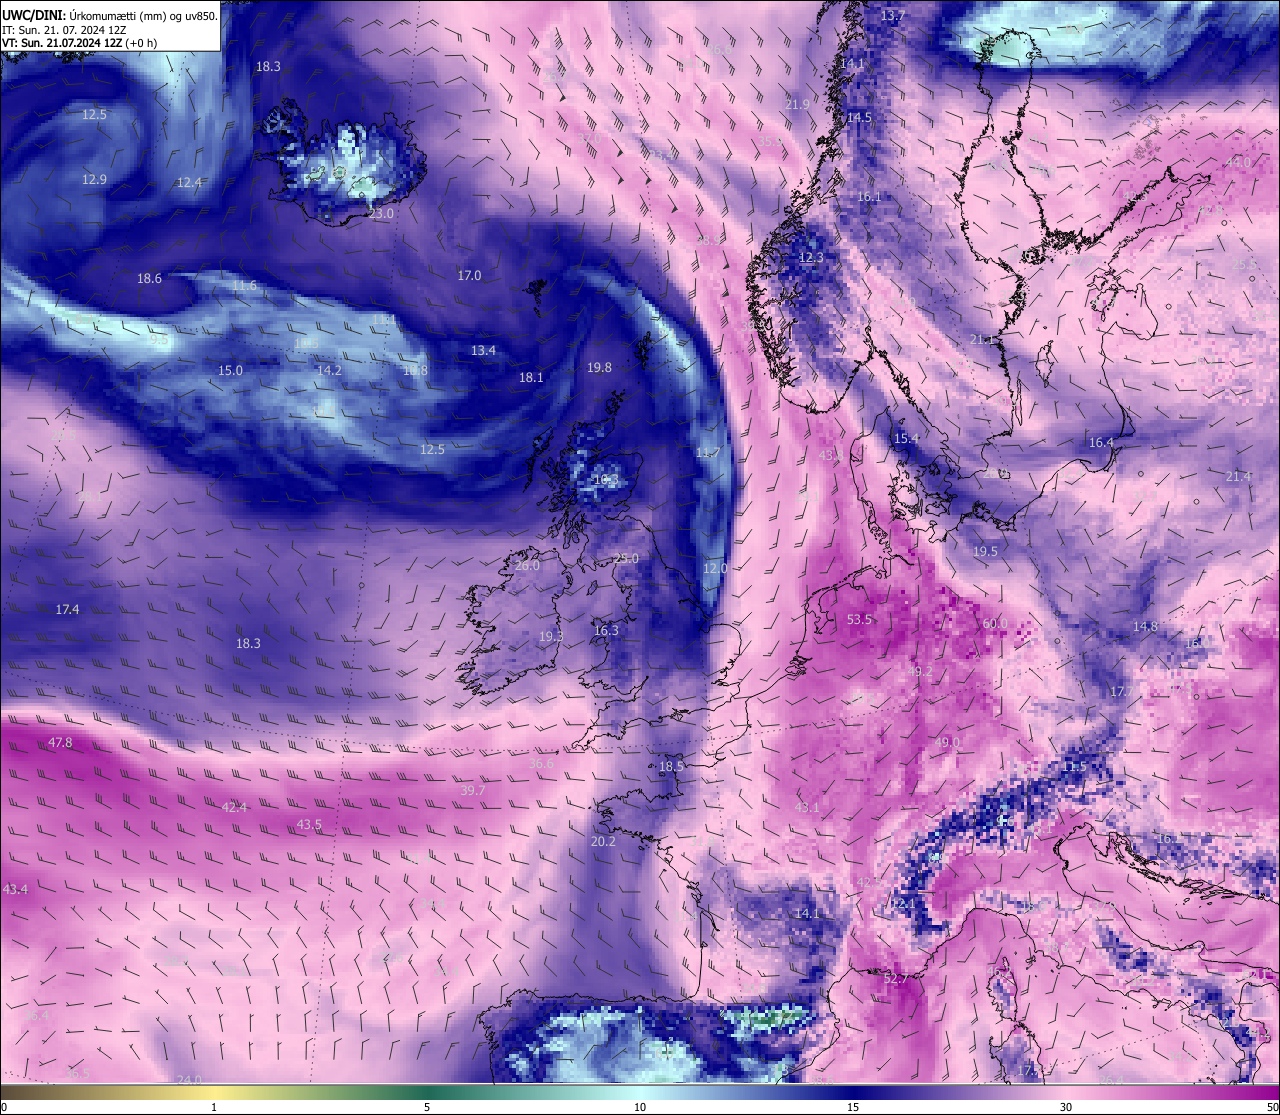Image resolution: width=1280 pixels, height=1115 pixels.
Task: Click the 20.2 value off Brittany
Action: tap(603, 842)
